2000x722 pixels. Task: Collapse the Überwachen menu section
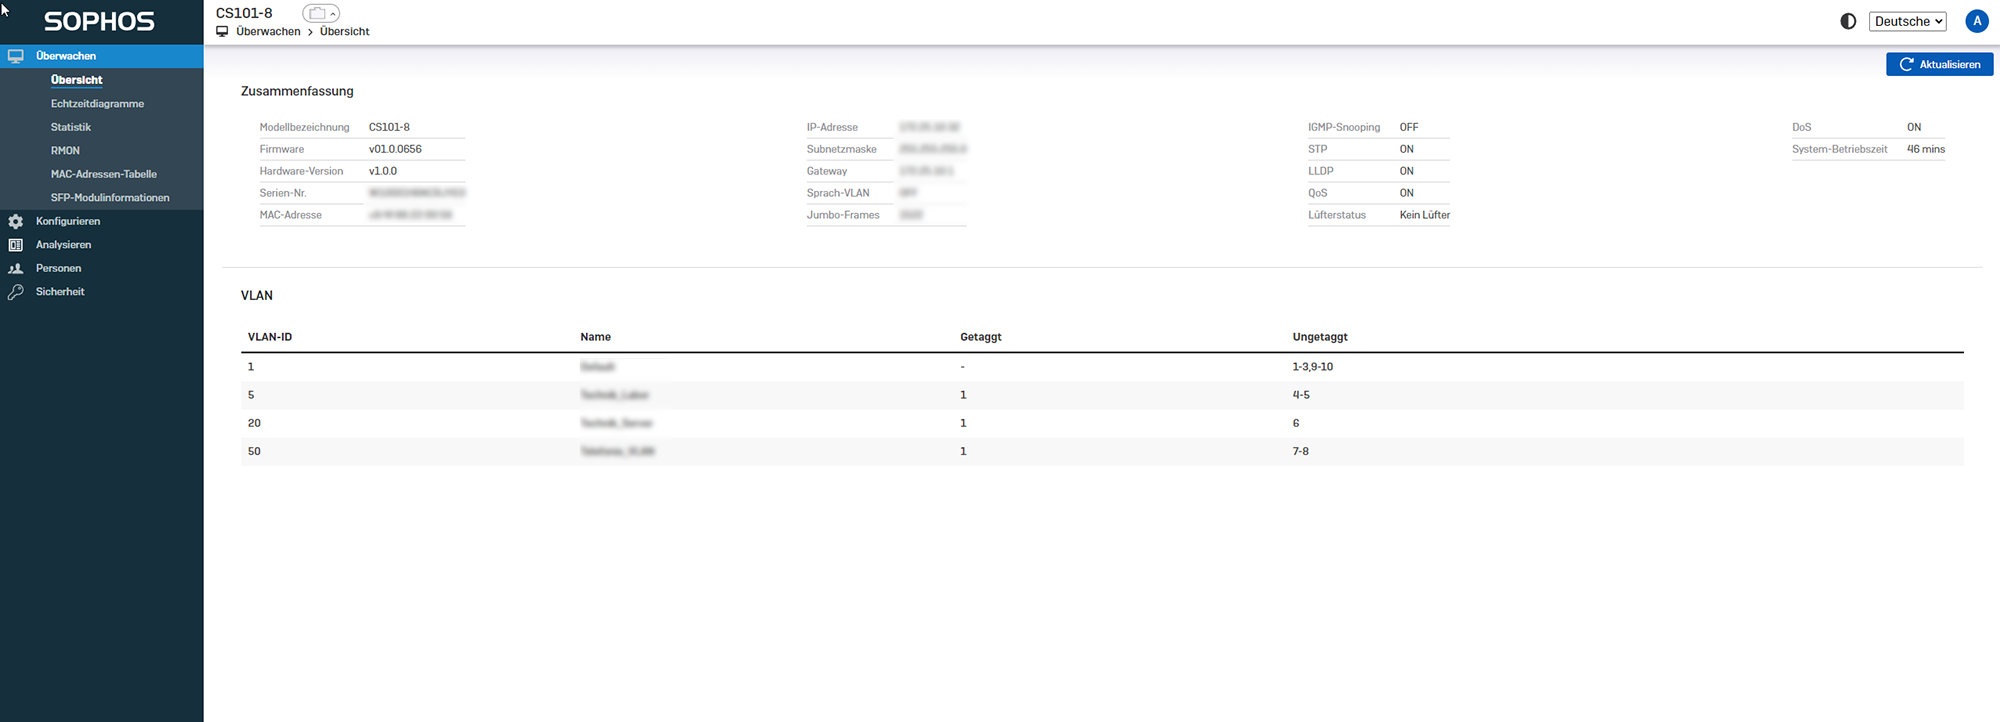pos(66,56)
